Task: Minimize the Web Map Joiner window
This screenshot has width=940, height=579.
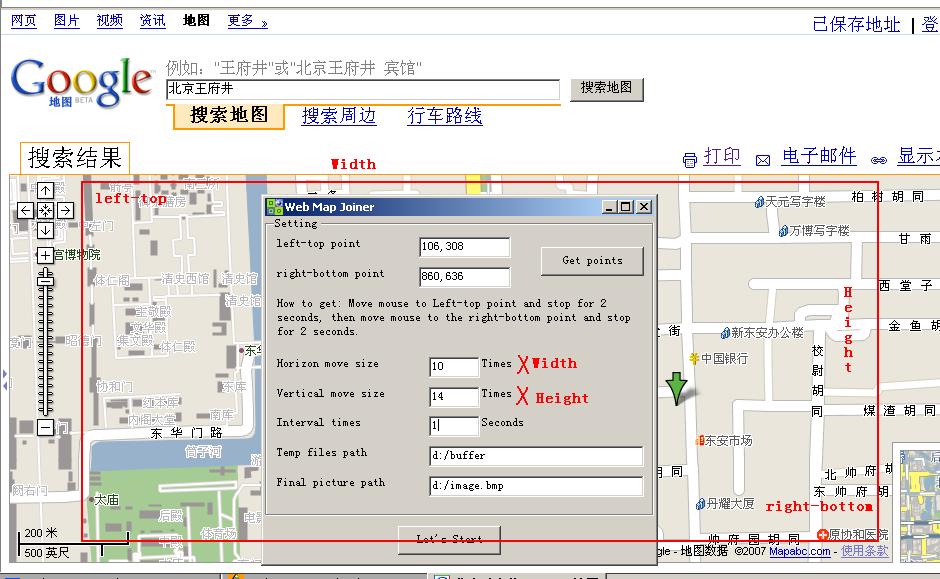Action: pos(610,207)
